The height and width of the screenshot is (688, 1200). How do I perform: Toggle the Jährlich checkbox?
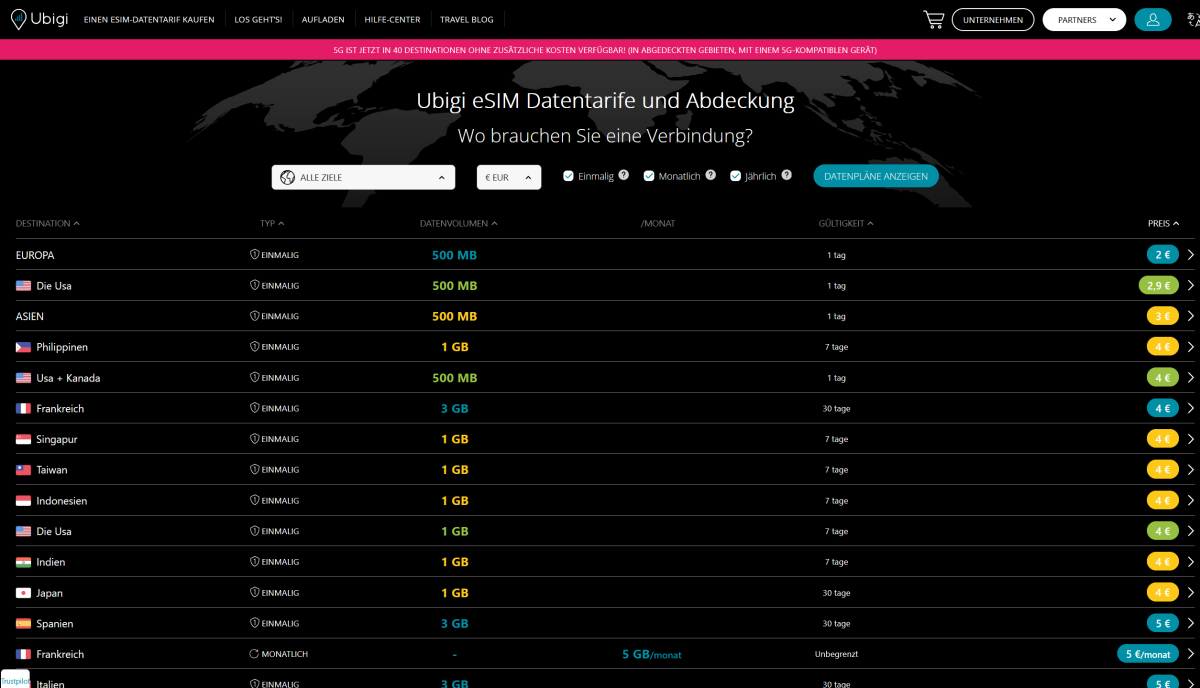735,176
